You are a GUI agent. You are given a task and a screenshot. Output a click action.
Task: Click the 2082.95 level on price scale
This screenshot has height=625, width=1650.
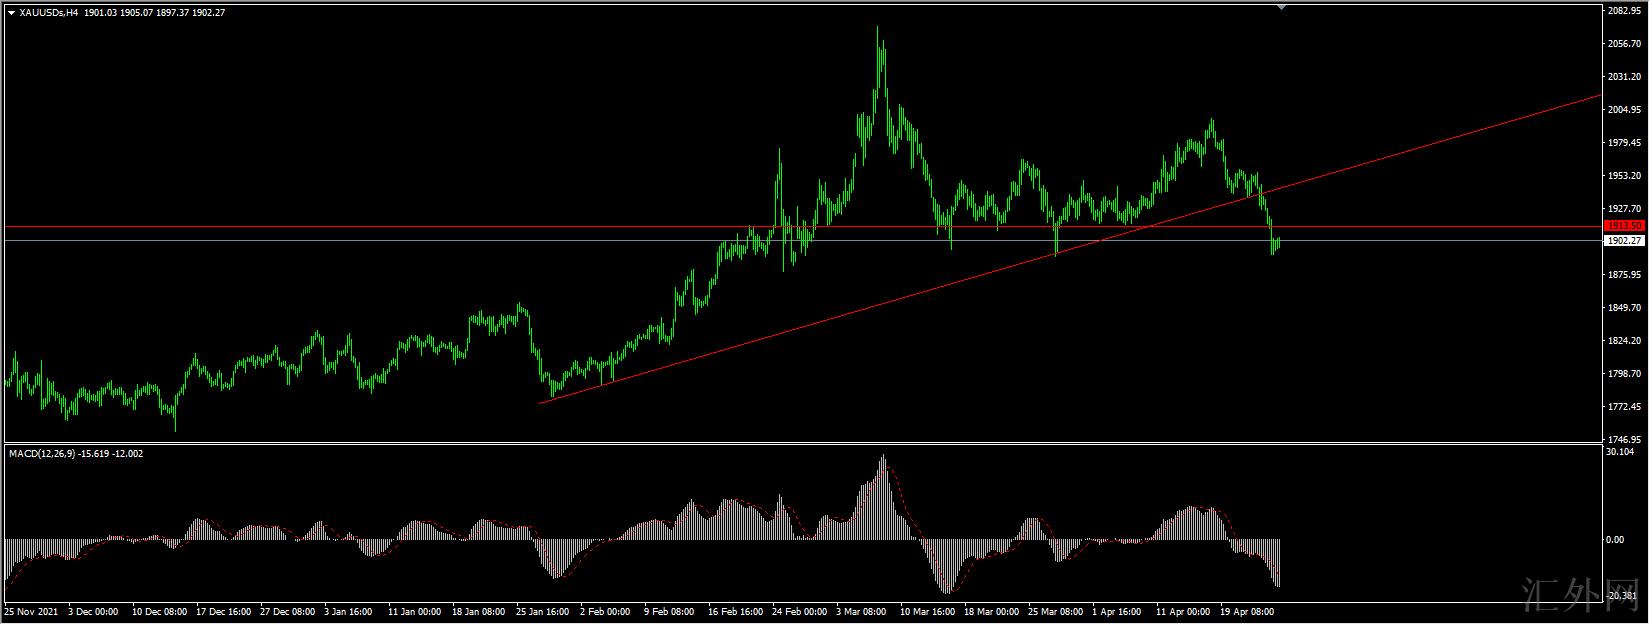(x=1625, y=11)
